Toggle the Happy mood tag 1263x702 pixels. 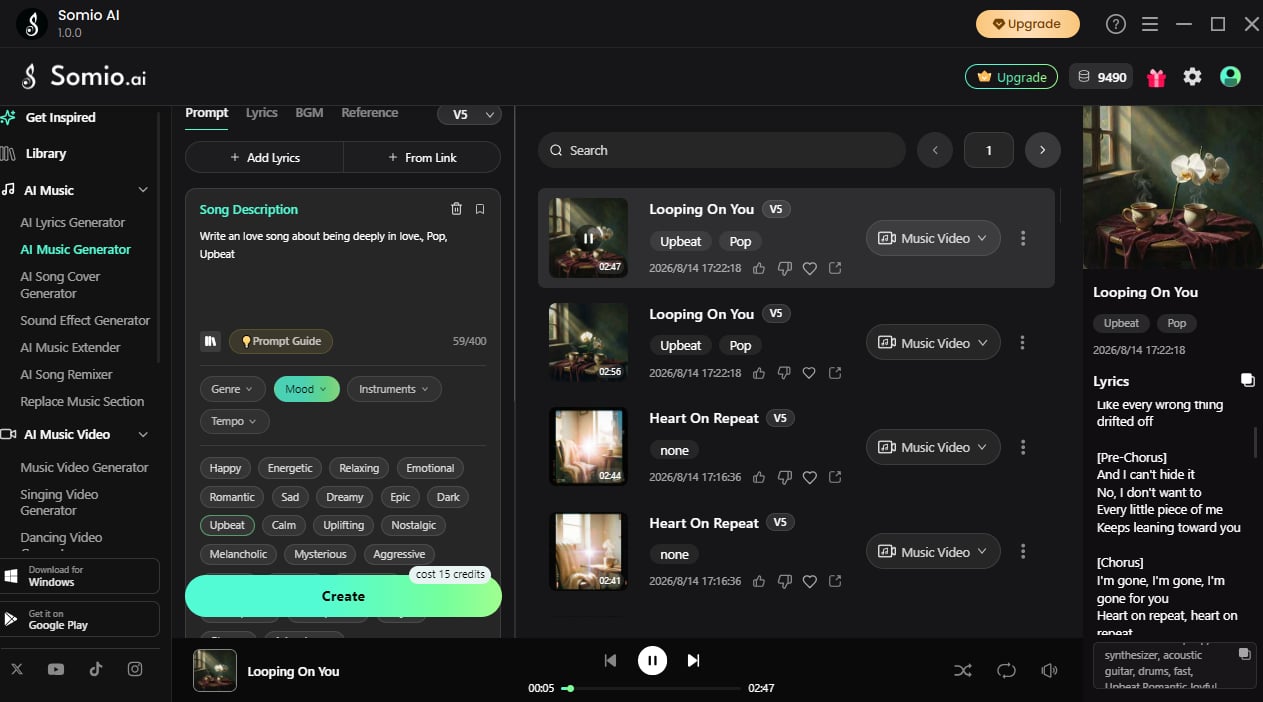(226, 468)
